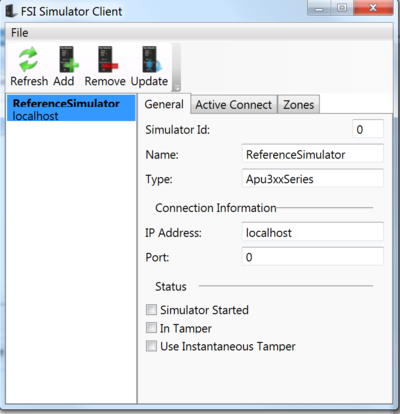Switch to the Zones tab
This screenshot has width=400, height=414.
pyautogui.click(x=298, y=105)
